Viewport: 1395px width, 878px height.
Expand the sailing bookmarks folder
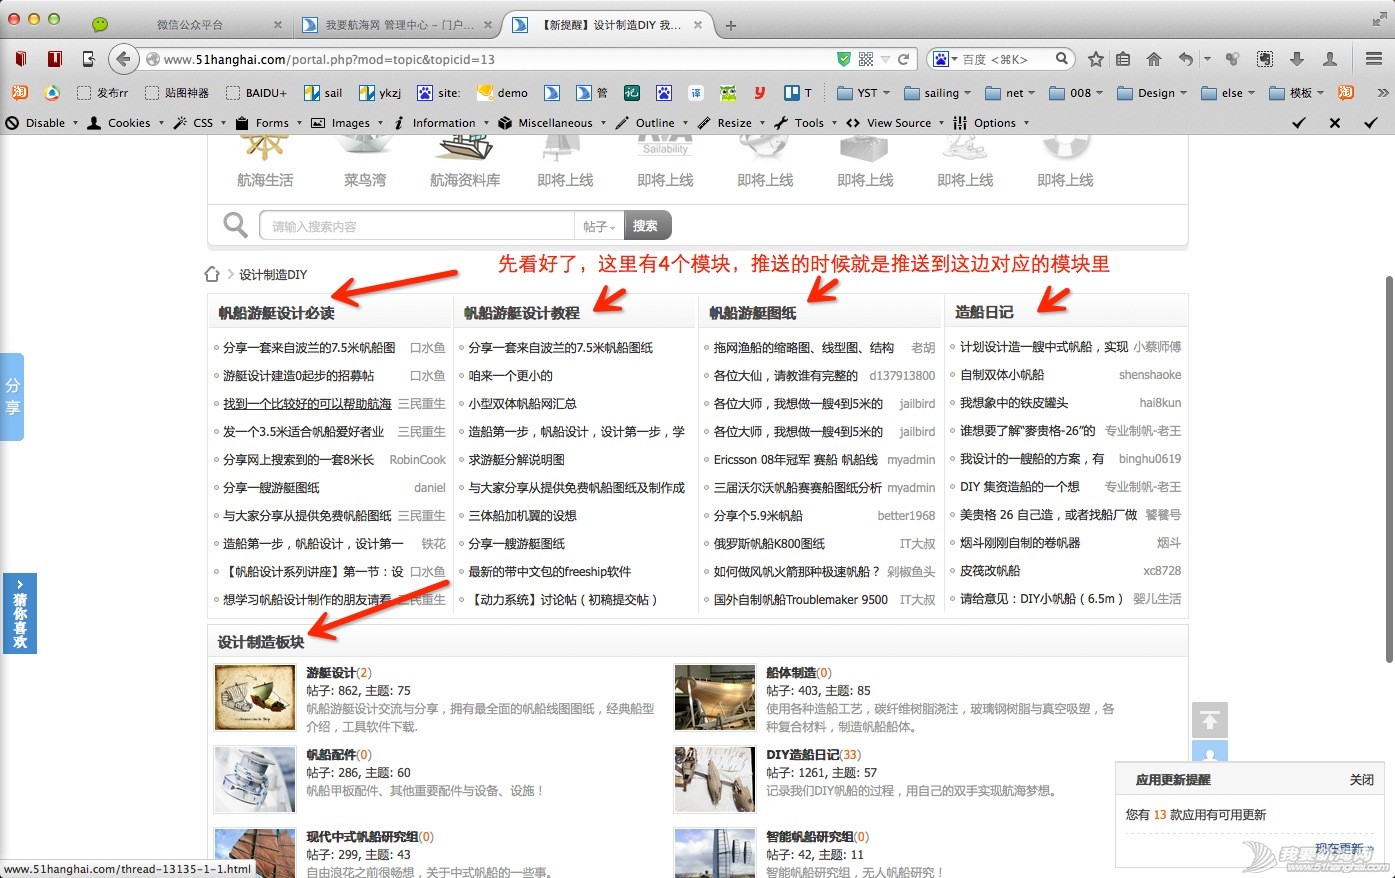937,93
